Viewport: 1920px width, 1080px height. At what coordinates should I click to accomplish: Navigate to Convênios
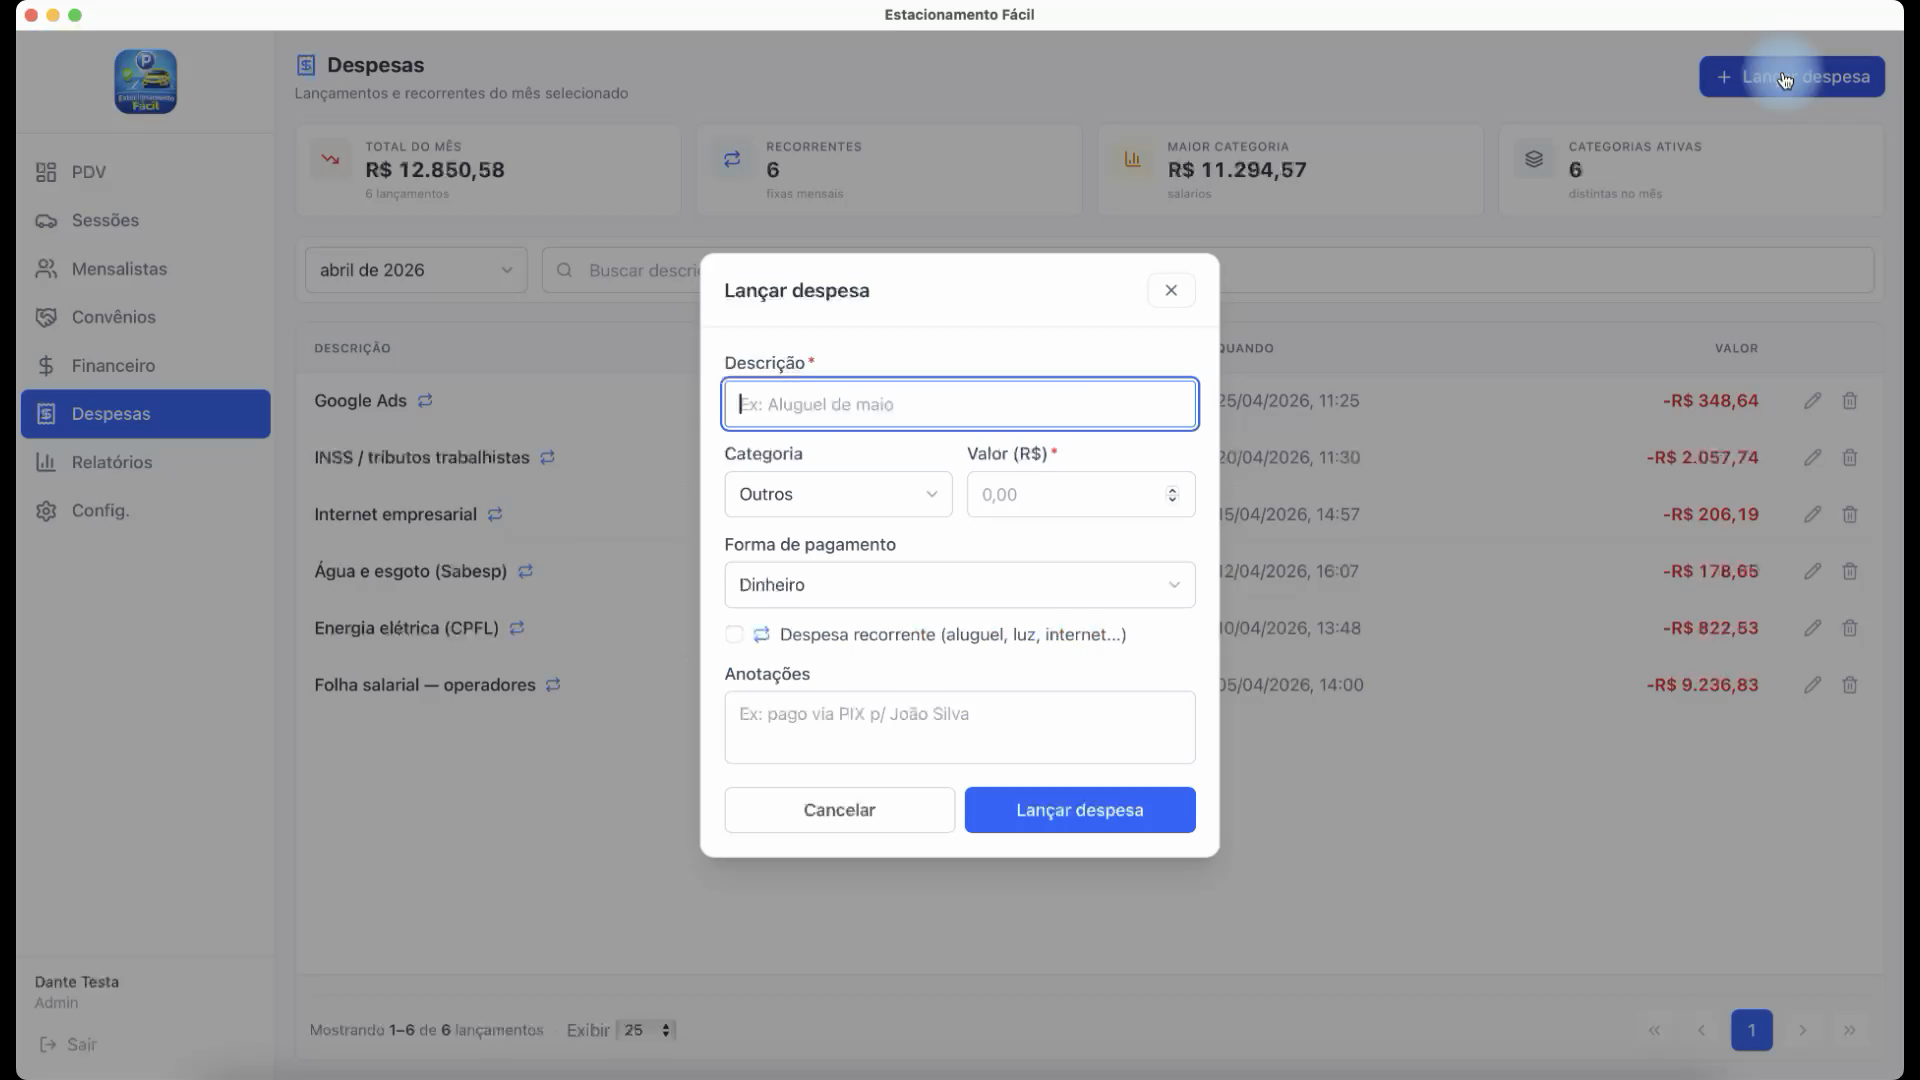[x=145, y=317]
